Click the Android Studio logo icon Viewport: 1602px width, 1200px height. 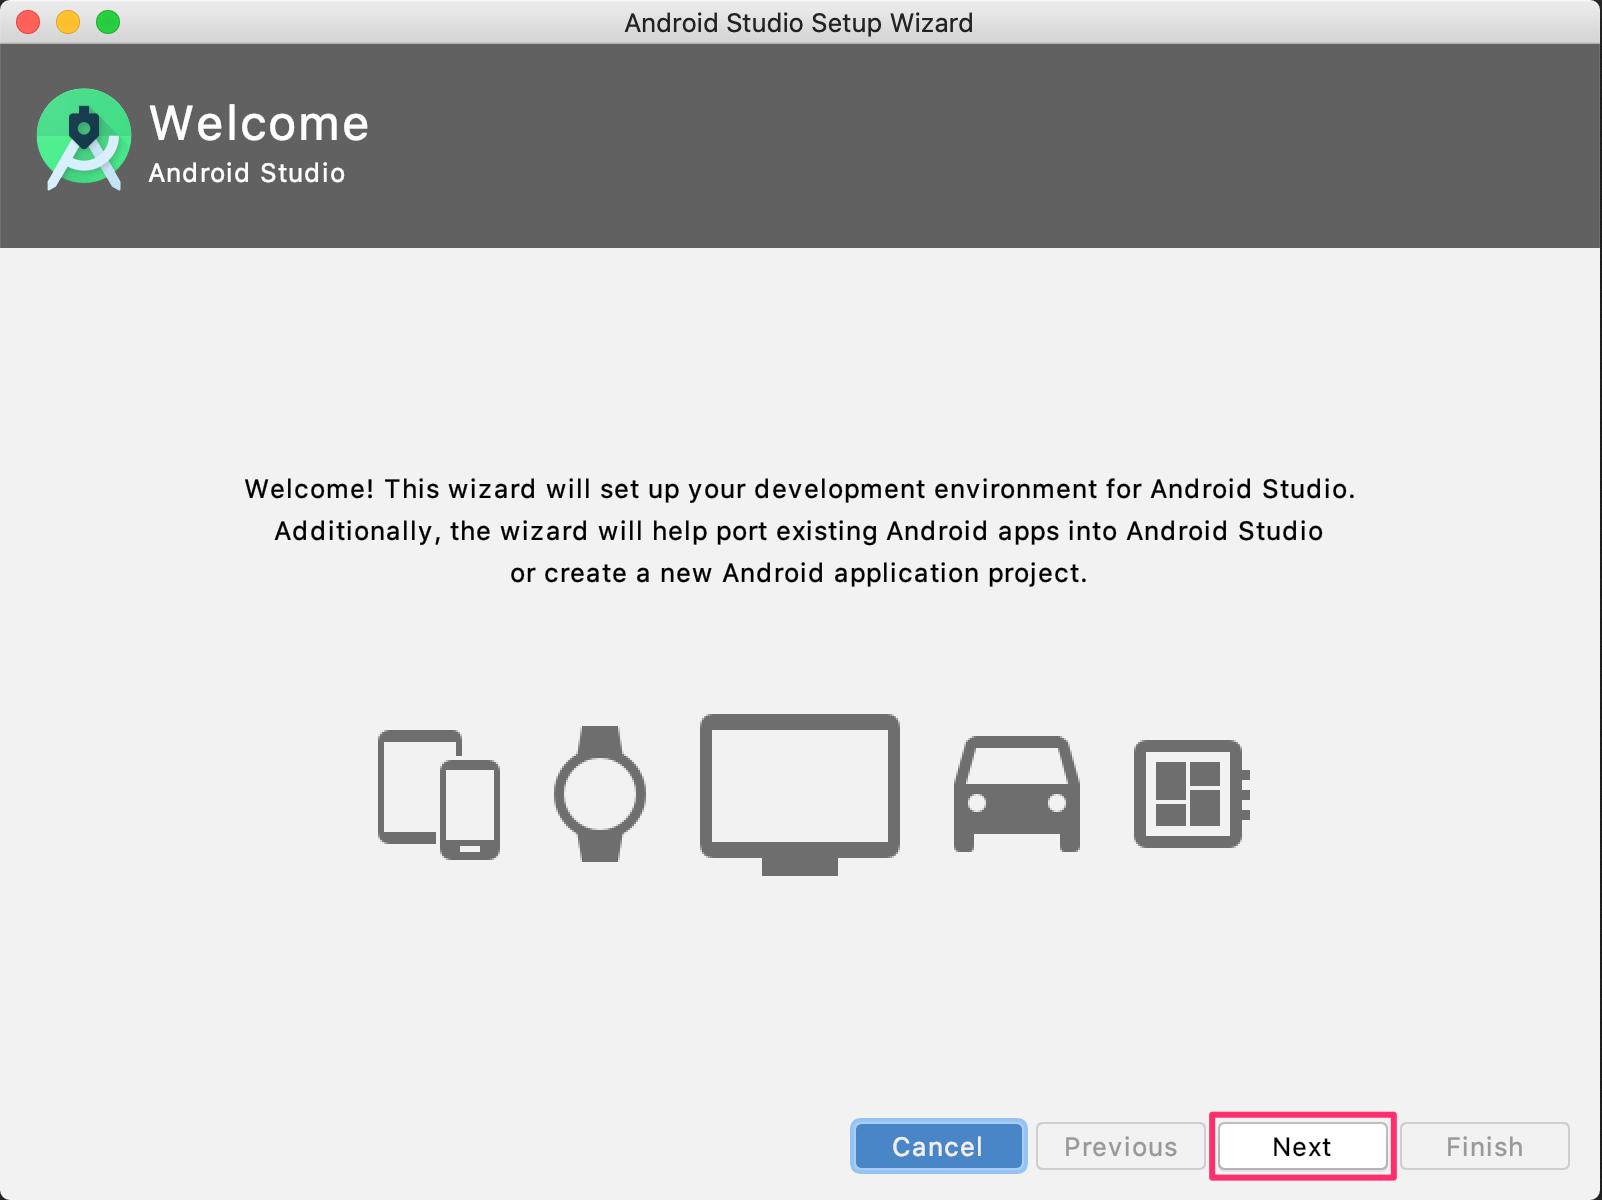tap(84, 140)
